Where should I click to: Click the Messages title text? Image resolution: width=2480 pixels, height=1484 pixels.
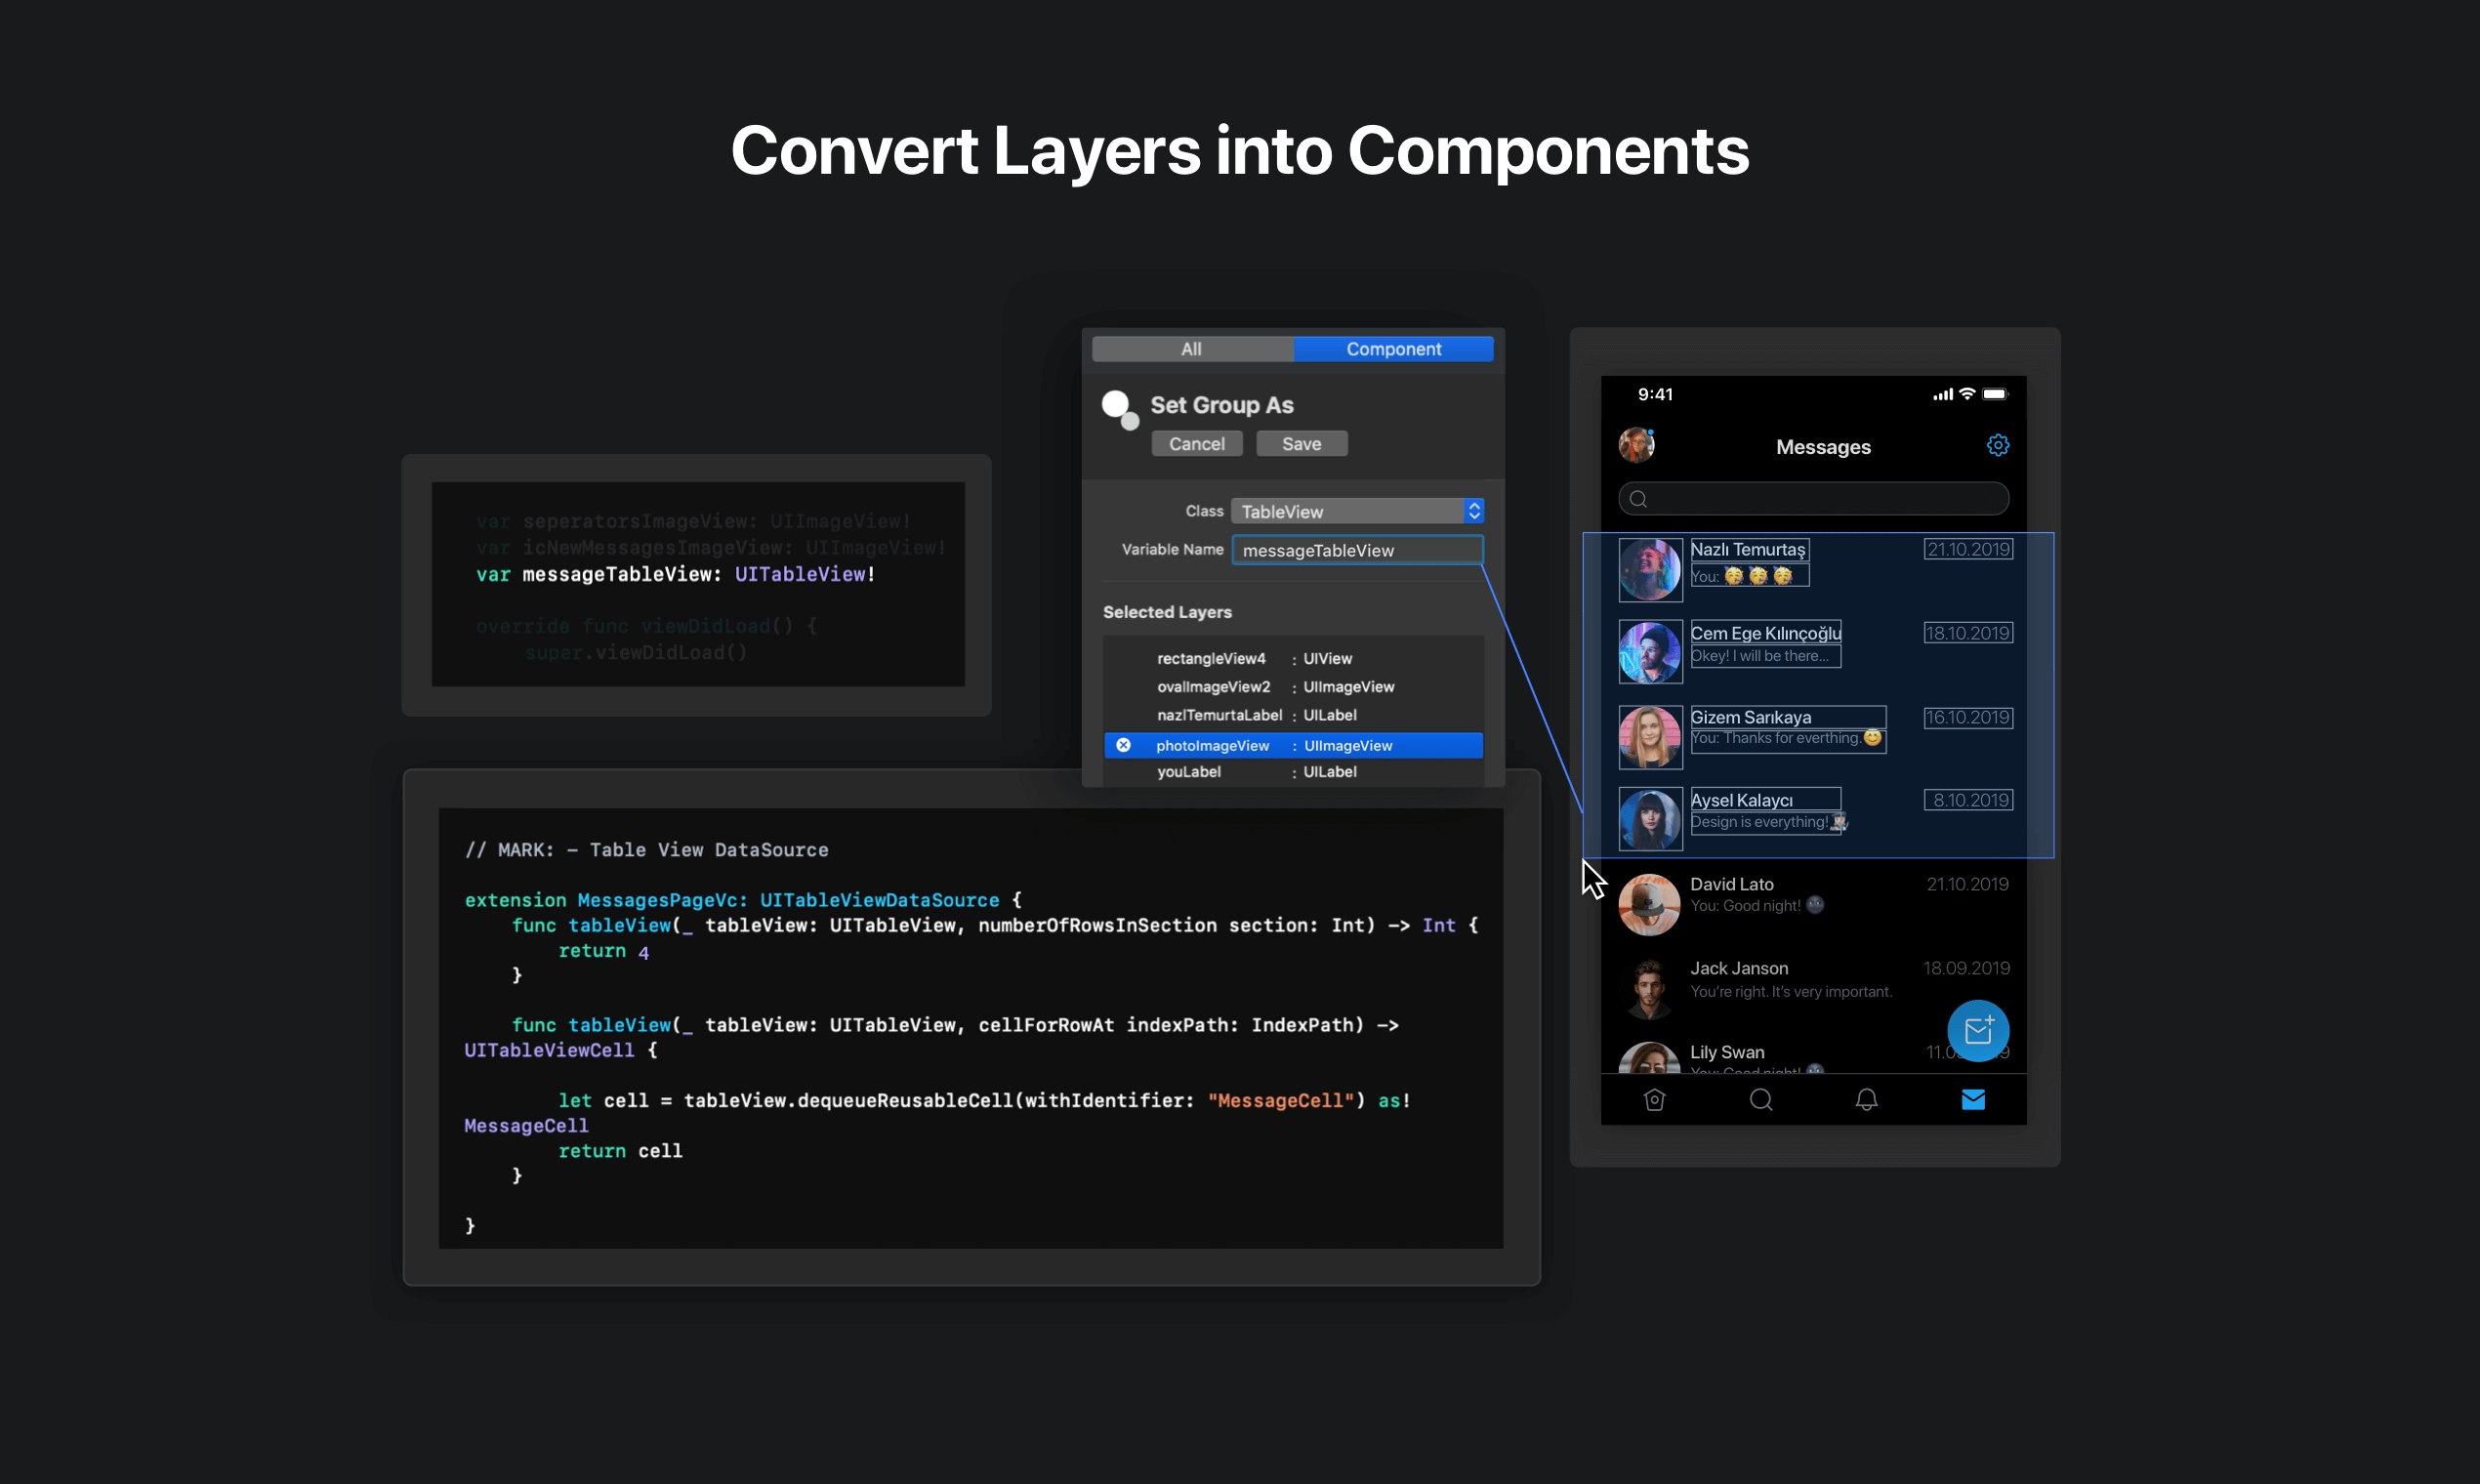click(1823, 447)
